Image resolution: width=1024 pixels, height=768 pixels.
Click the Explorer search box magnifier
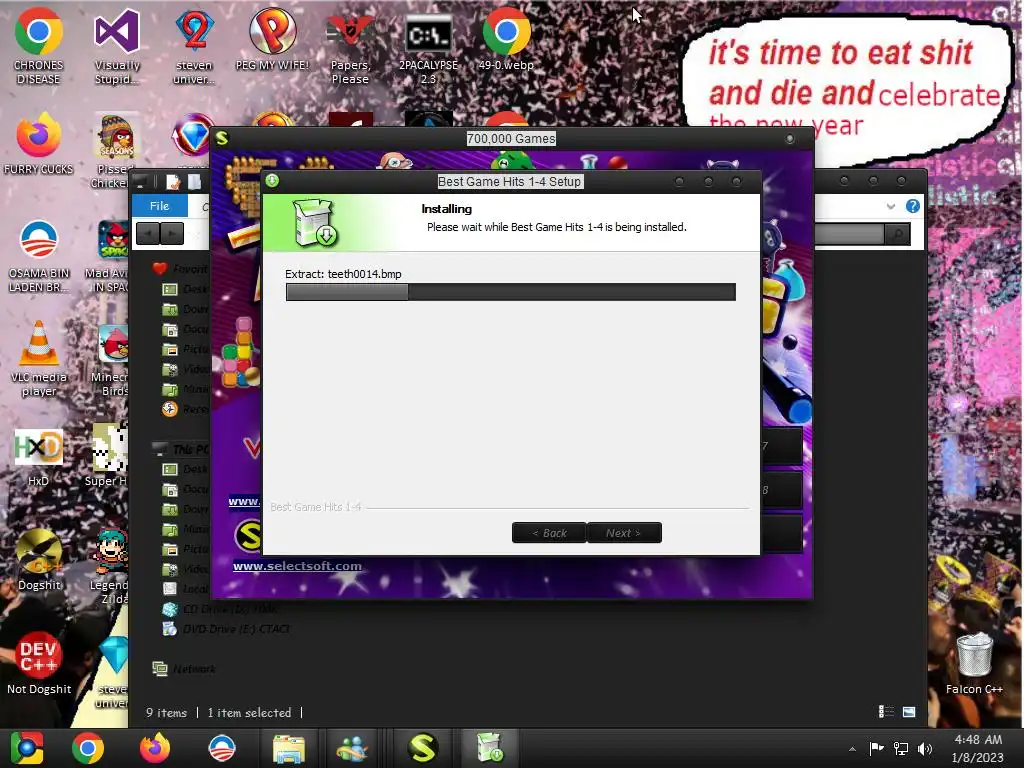click(x=897, y=234)
